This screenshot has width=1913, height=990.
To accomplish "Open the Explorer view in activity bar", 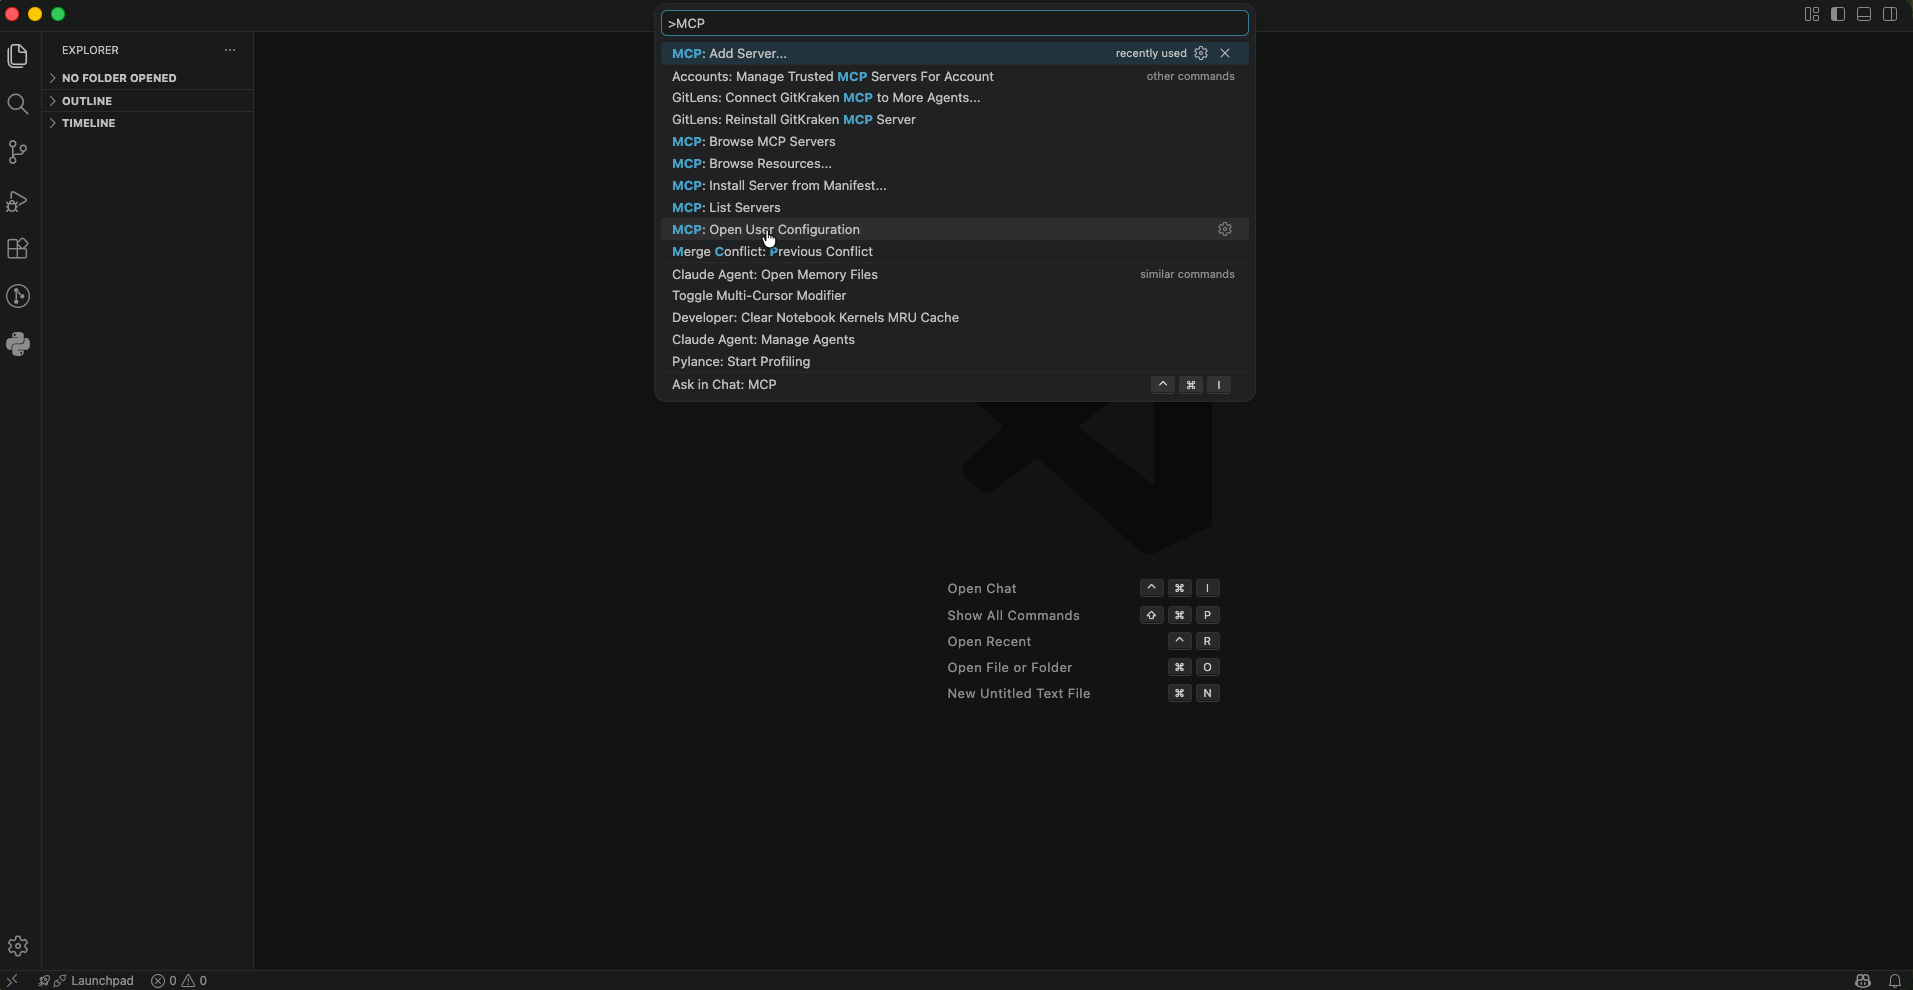I will coord(18,56).
